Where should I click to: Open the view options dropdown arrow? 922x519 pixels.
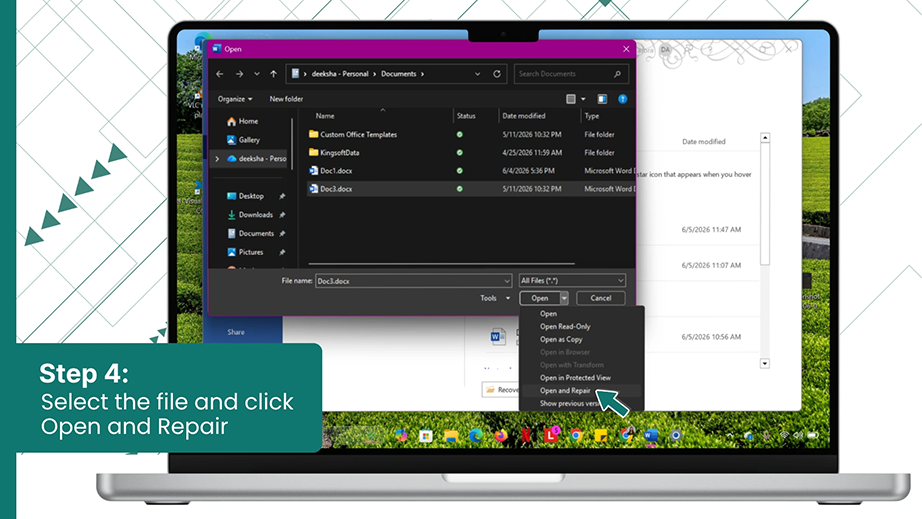[583, 99]
